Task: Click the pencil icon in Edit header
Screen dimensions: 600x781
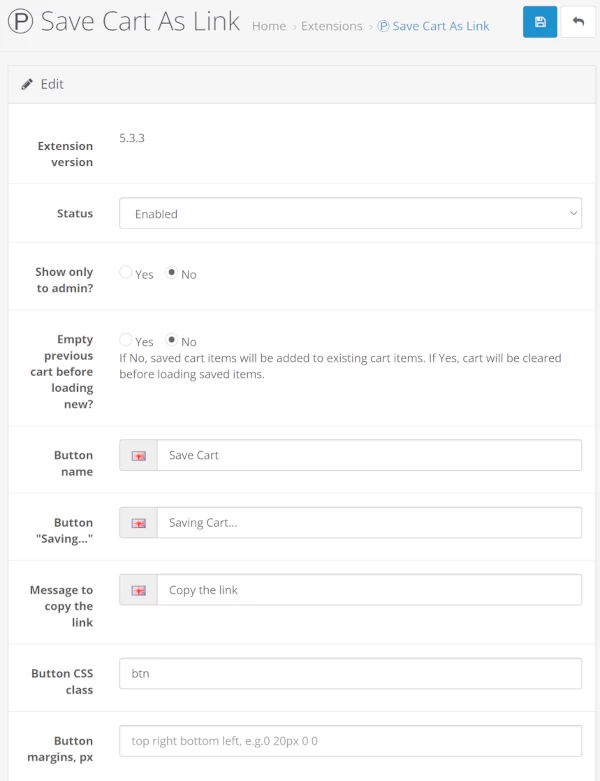Action: (x=27, y=85)
